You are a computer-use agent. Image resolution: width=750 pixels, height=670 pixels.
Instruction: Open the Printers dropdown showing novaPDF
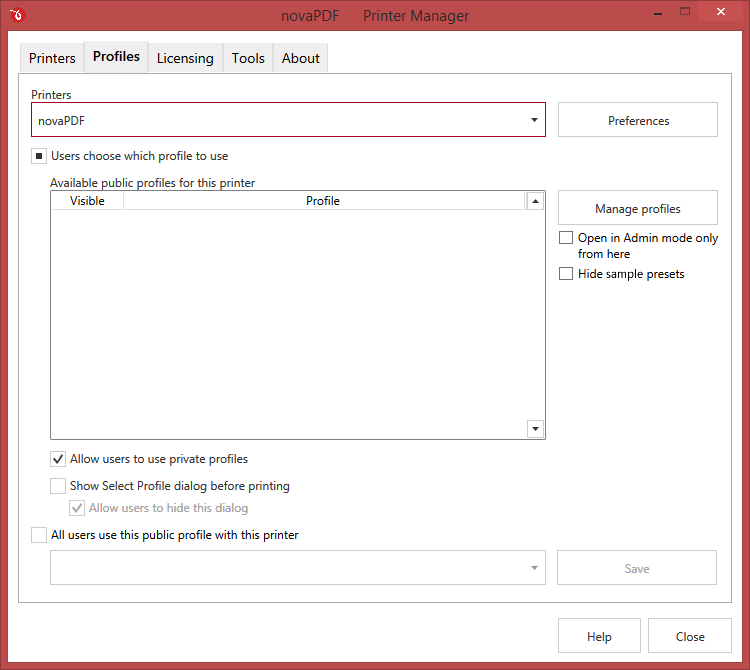point(288,120)
